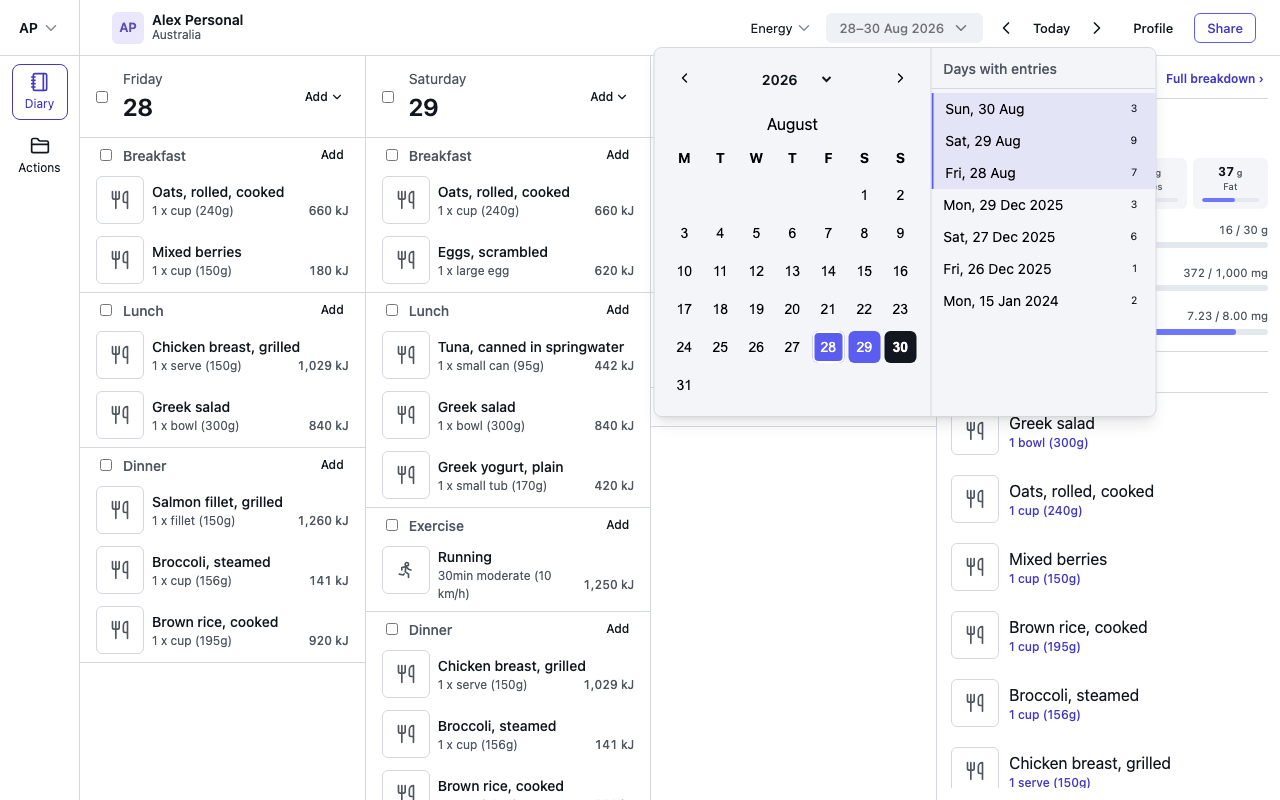The height and width of the screenshot is (800, 1280).
Task: Tick the Friday 28 day checkbox
Action: [102, 97]
